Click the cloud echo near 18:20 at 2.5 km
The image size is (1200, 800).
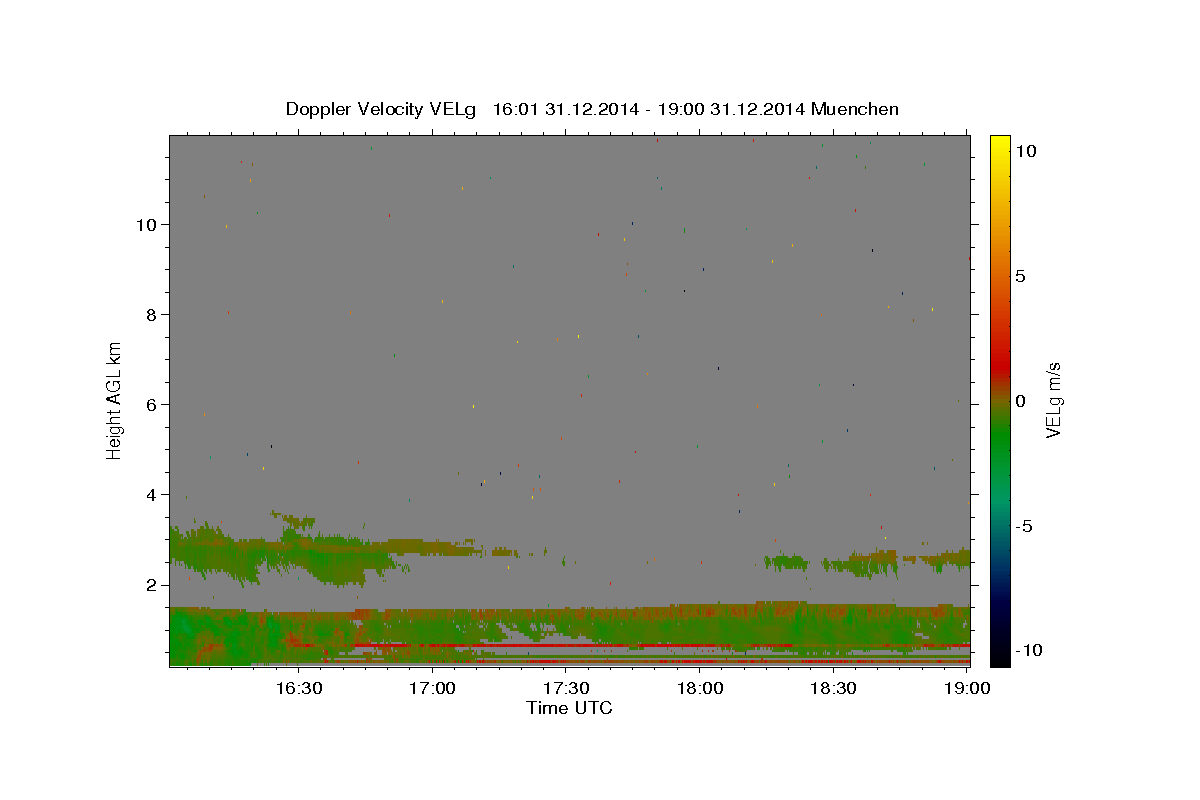click(786, 562)
